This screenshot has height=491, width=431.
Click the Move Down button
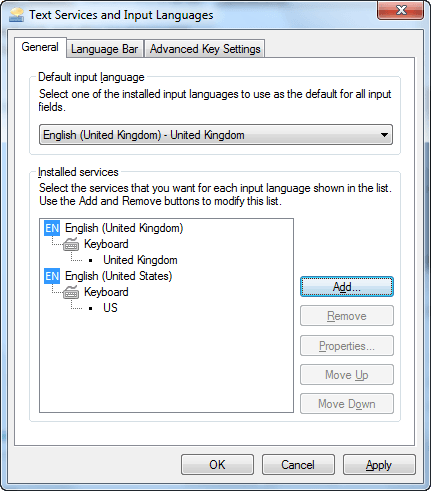(x=347, y=404)
